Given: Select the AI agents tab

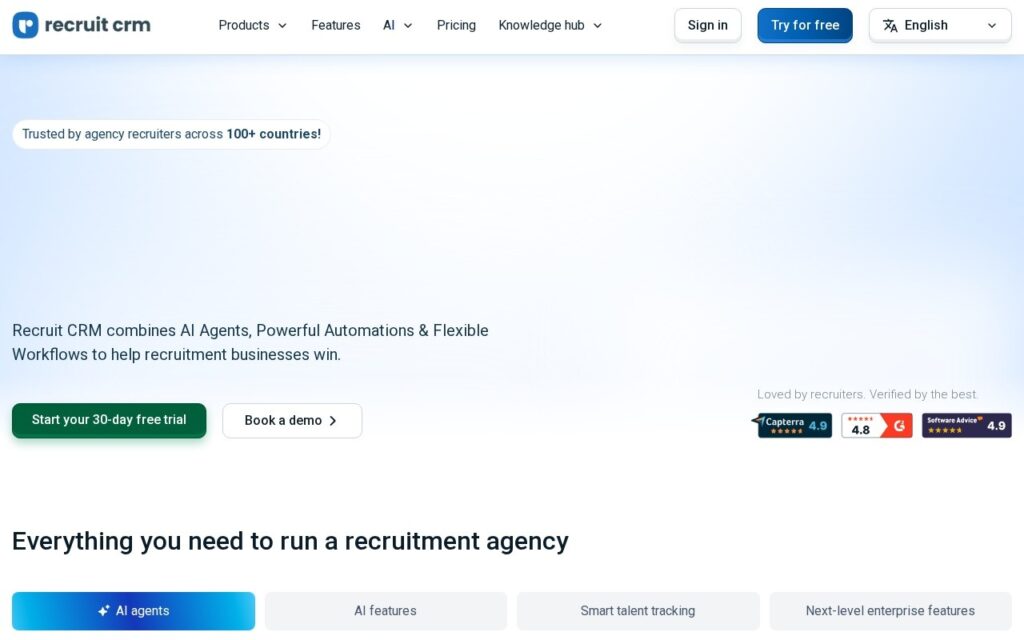Looking at the screenshot, I should pyautogui.click(x=133, y=611).
